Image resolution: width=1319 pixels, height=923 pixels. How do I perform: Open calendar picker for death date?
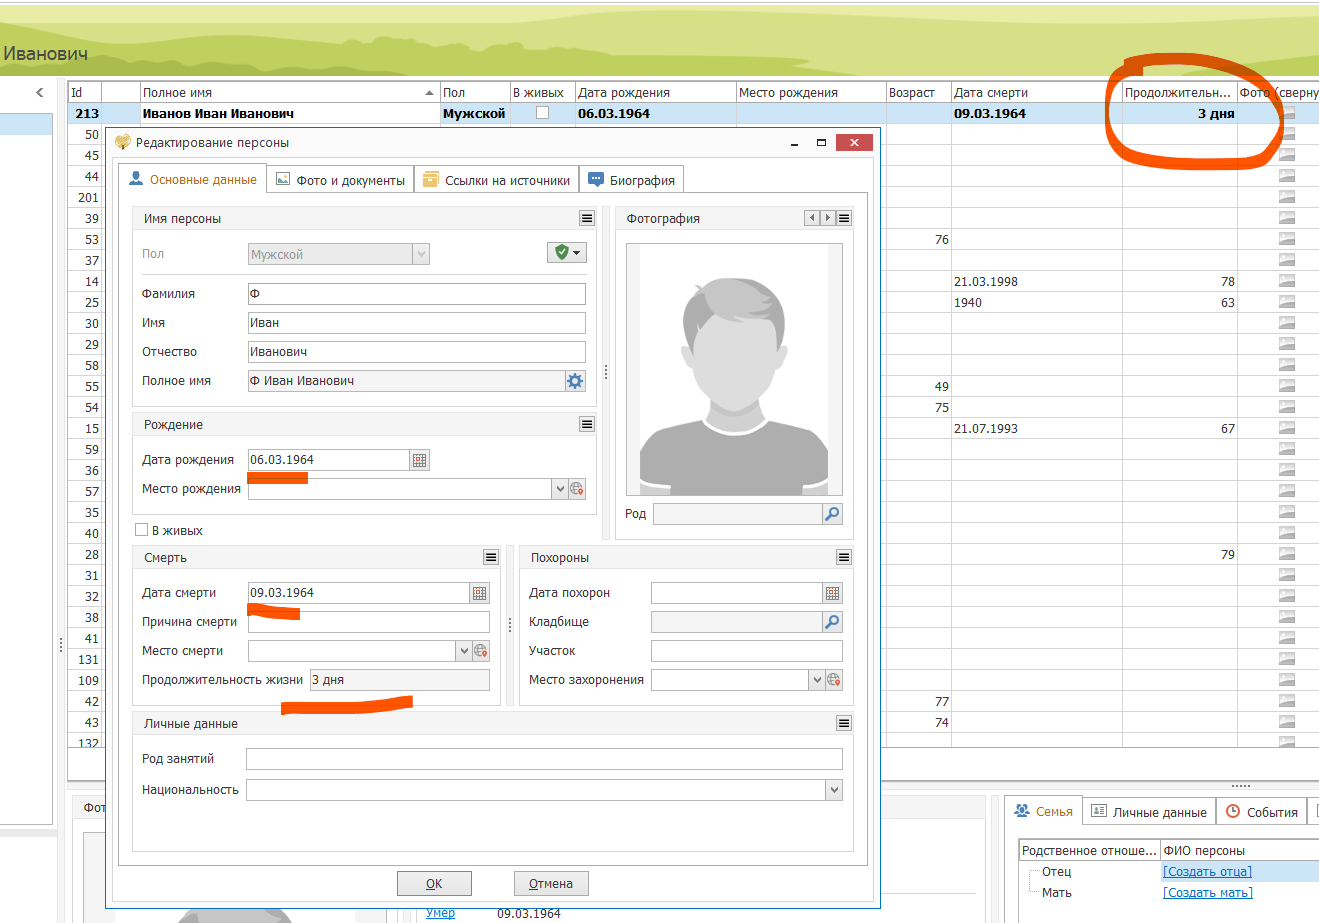[x=480, y=593]
